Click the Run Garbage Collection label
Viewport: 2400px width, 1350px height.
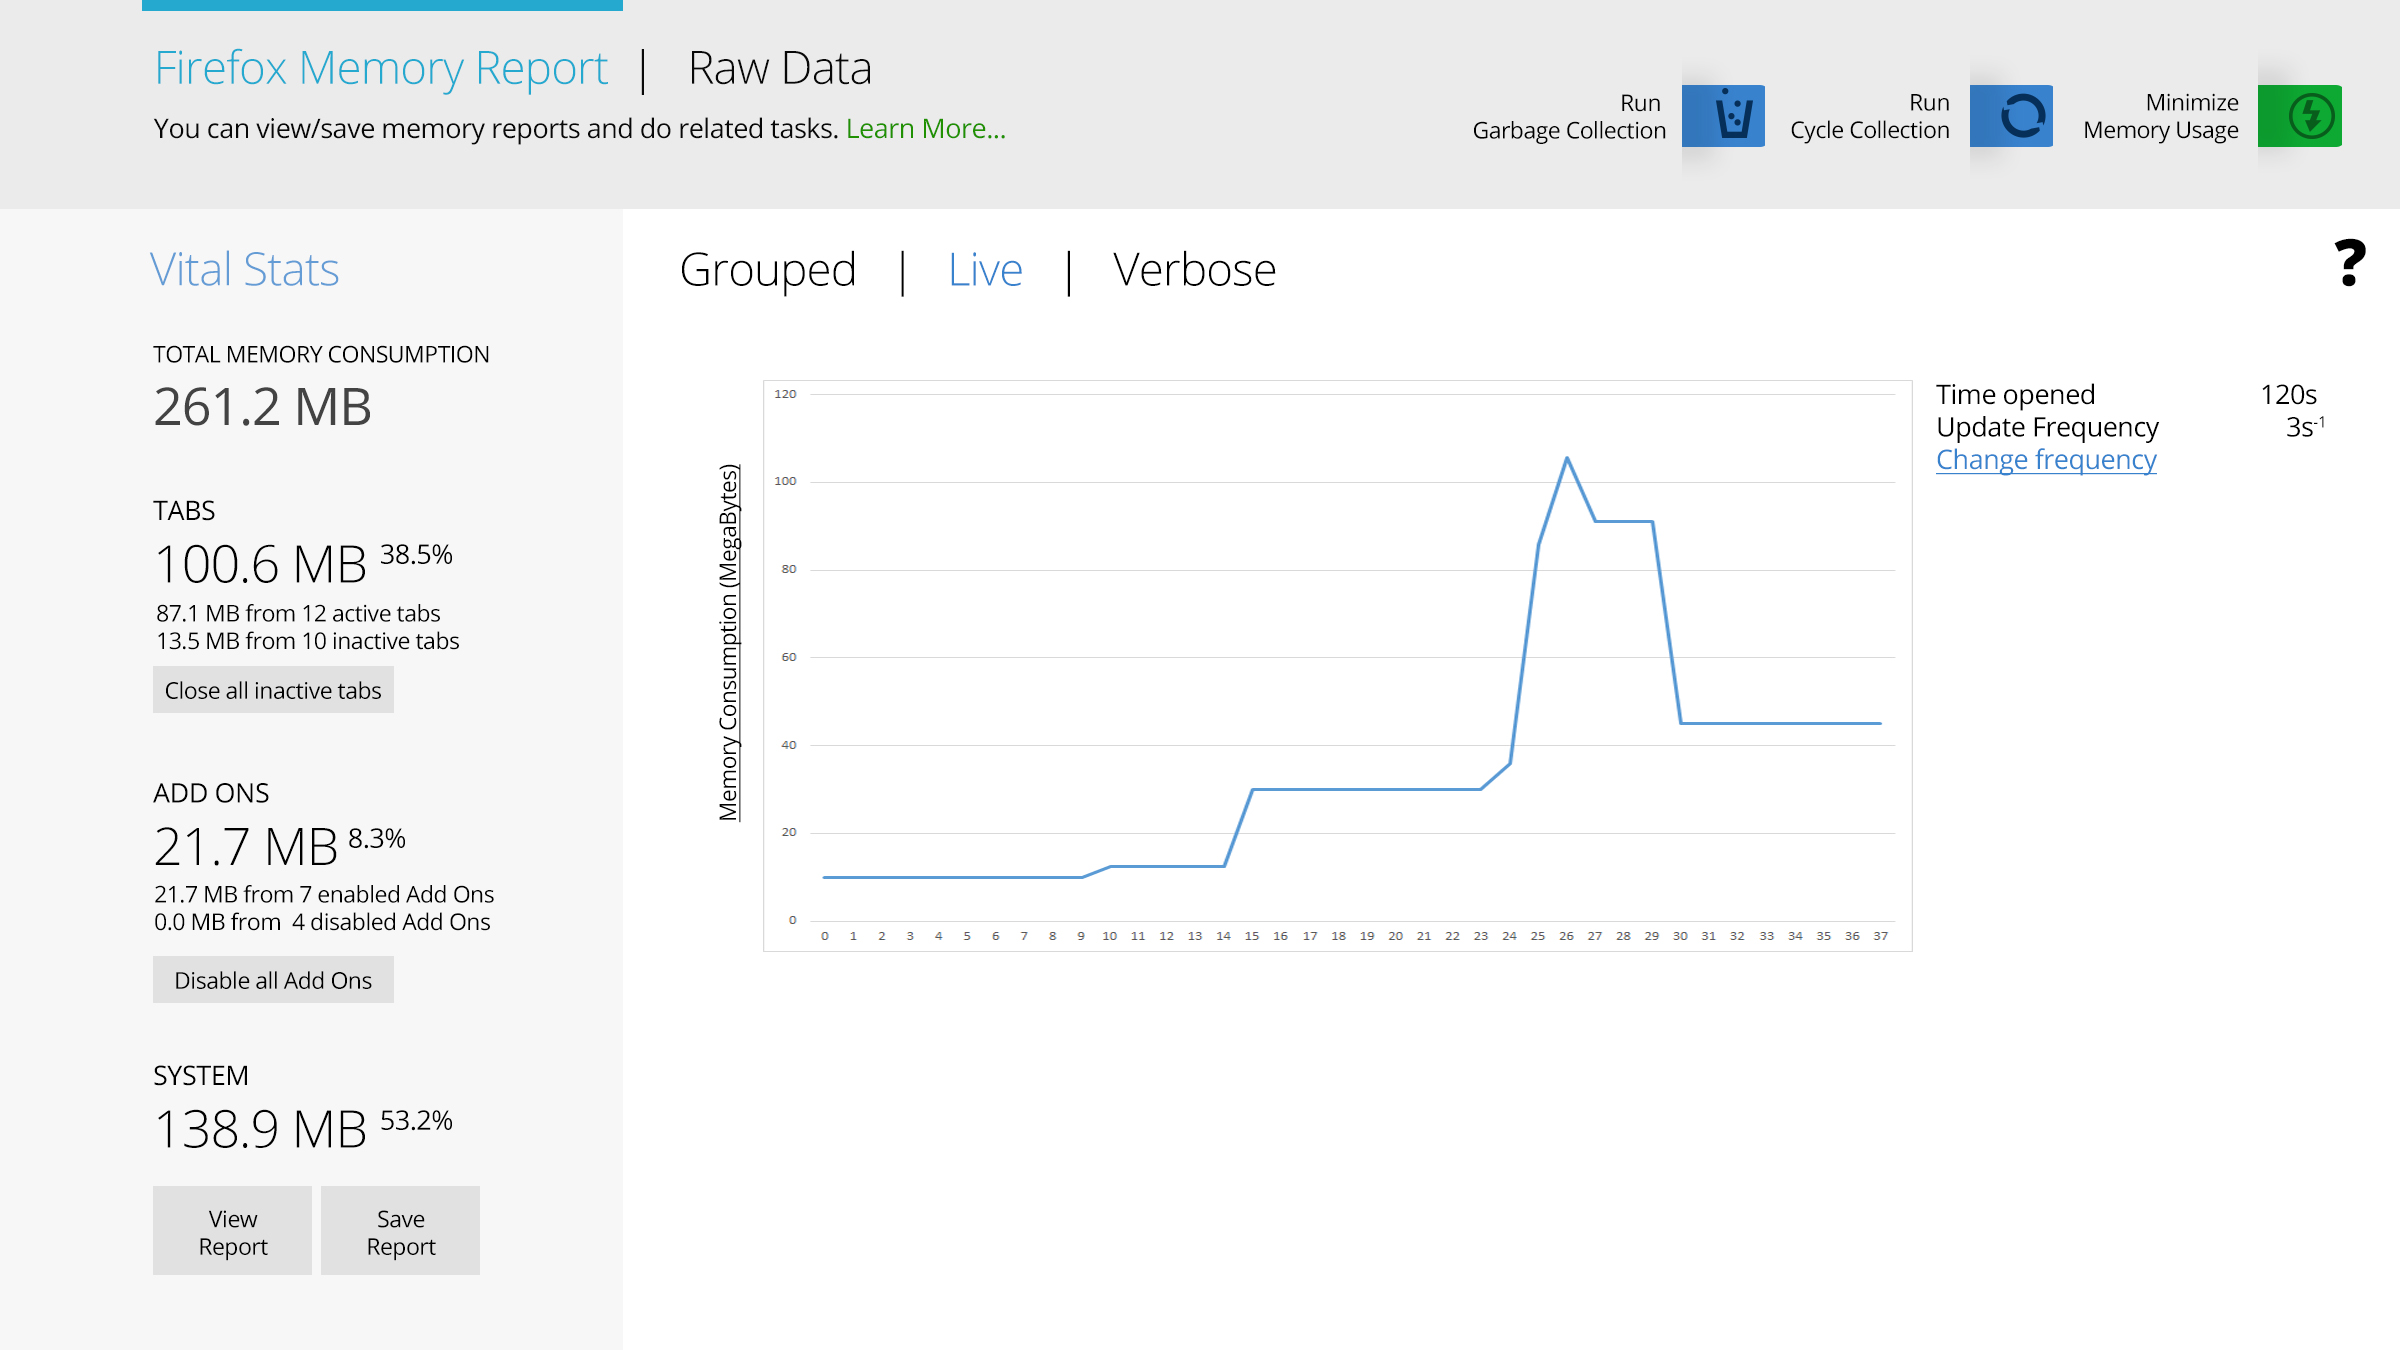pyautogui.click(x=1569, y=117)
